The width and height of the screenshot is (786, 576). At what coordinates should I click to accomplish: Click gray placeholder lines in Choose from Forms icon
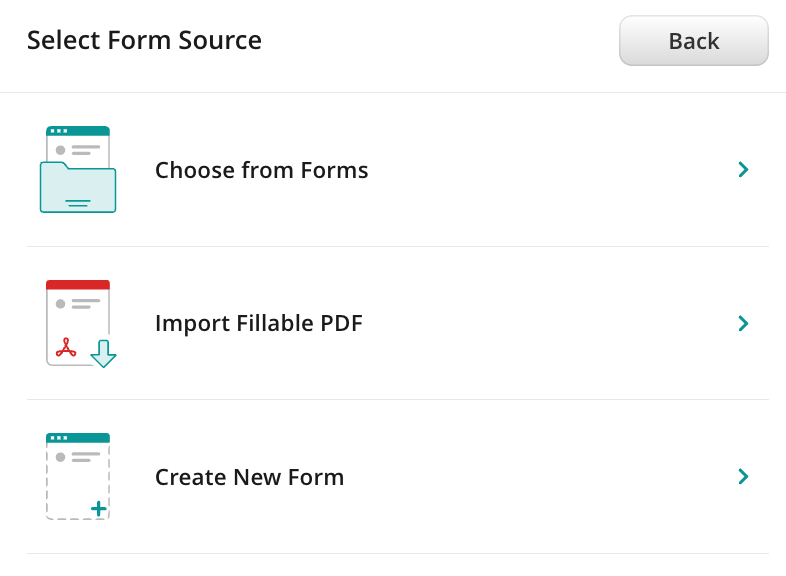86,150
